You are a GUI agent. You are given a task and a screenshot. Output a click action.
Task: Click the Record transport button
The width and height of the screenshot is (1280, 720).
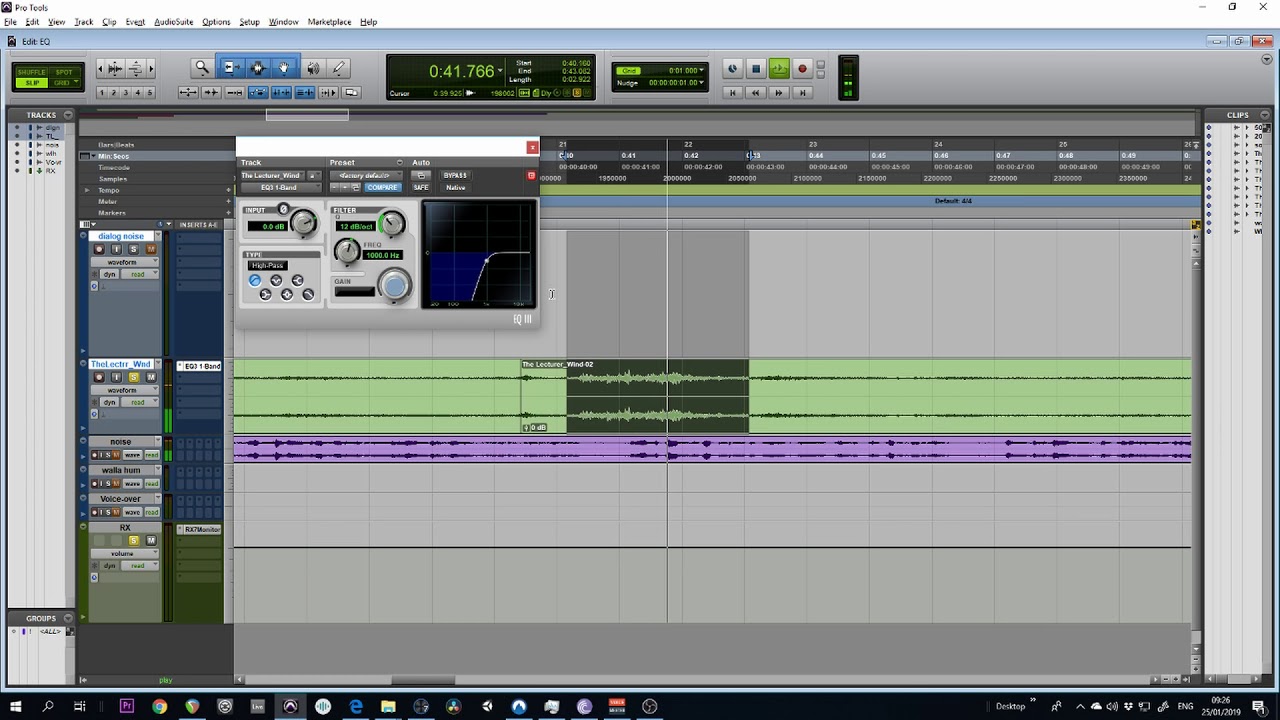802,69
